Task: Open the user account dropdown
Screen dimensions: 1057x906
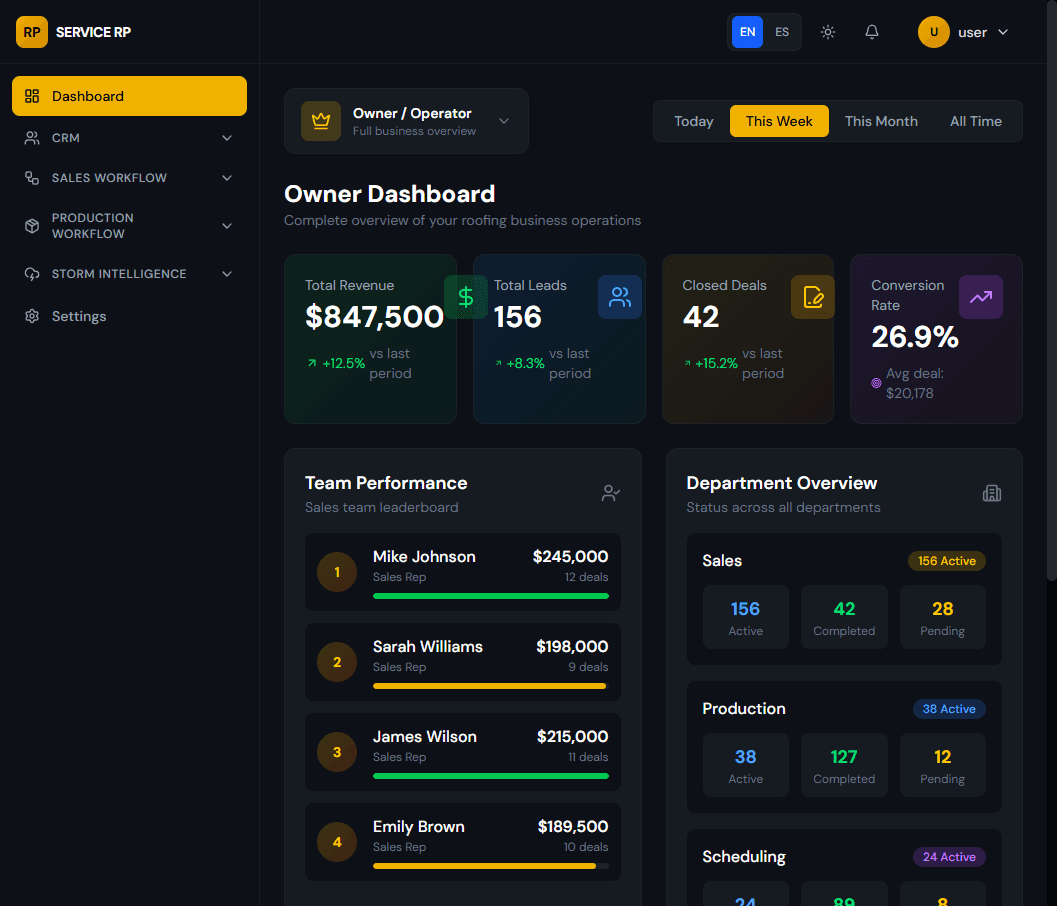Action: (964, 32)
